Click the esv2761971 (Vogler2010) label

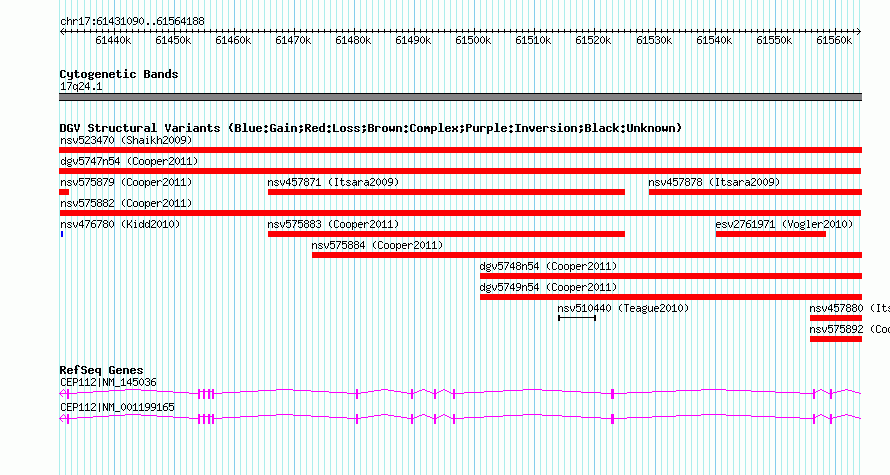(x=784, y=224)
